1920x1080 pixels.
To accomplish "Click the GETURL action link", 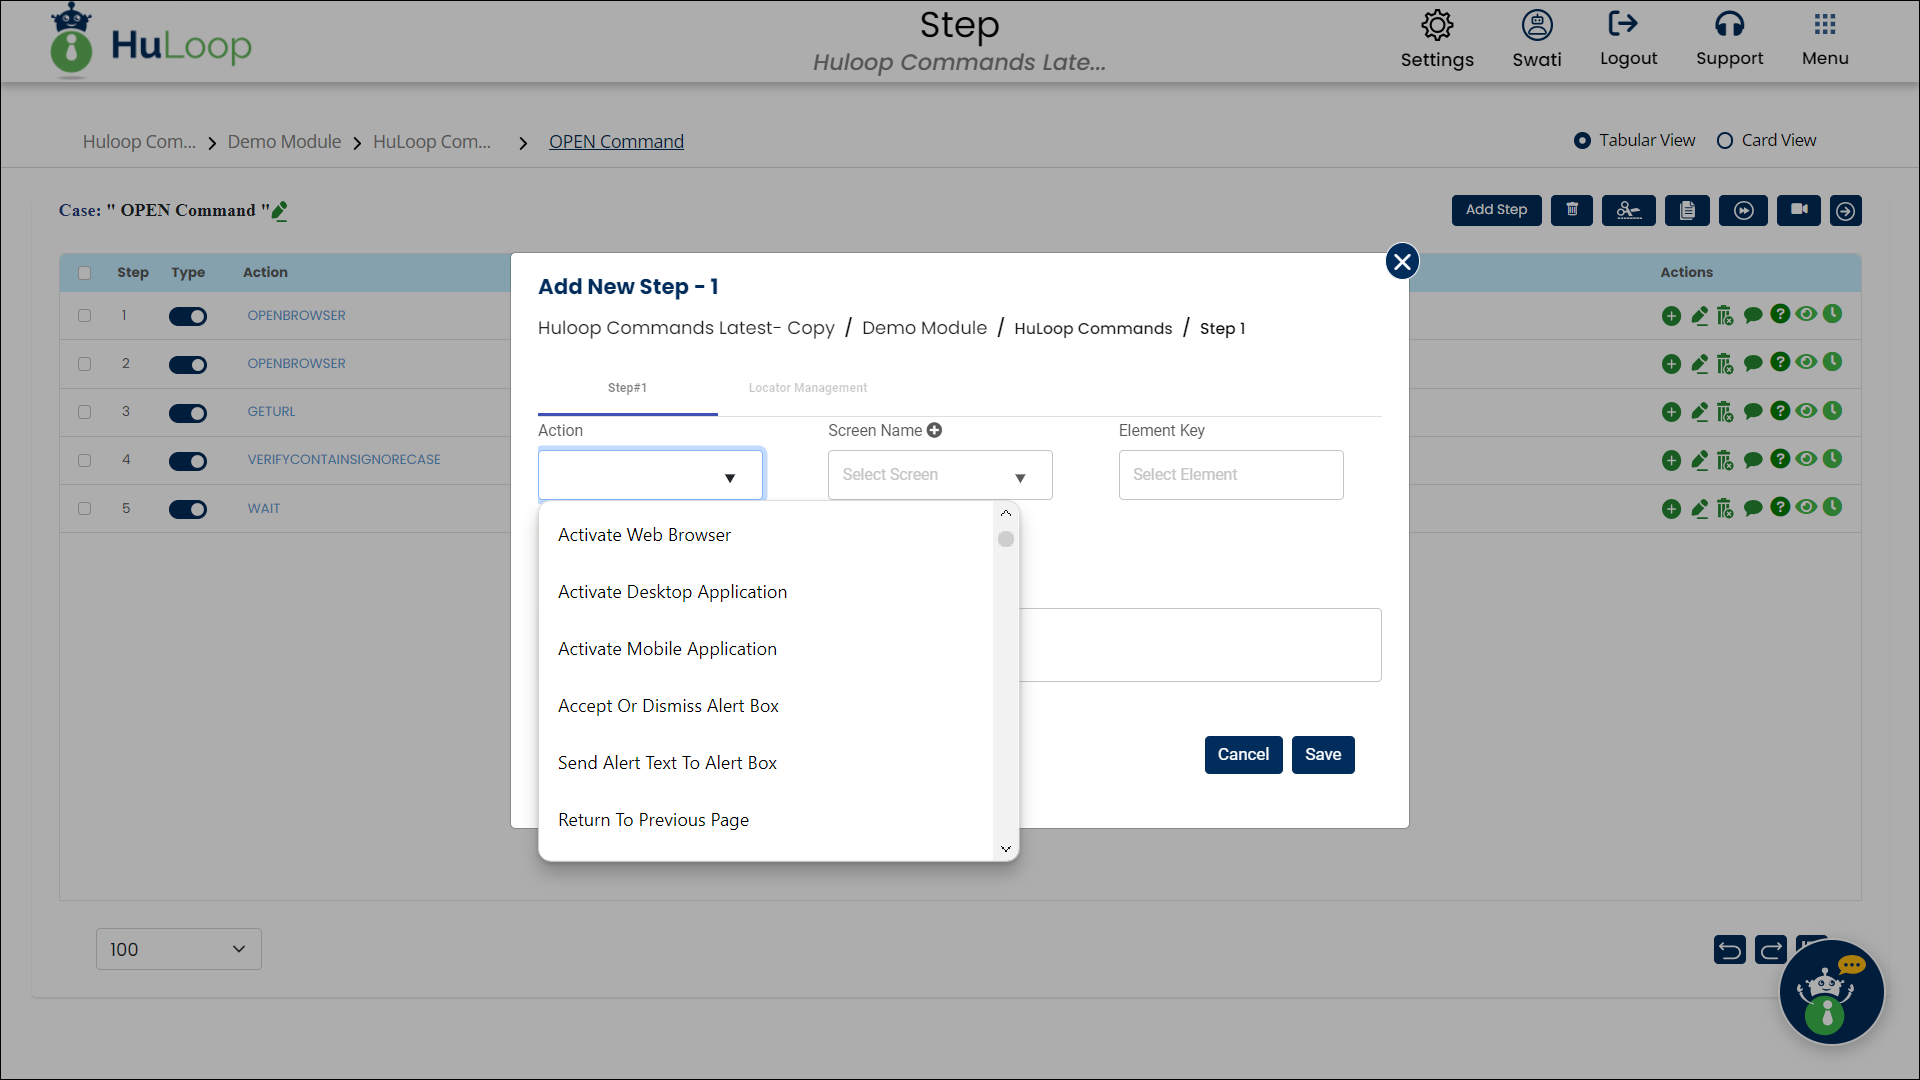I will [271, 412].
